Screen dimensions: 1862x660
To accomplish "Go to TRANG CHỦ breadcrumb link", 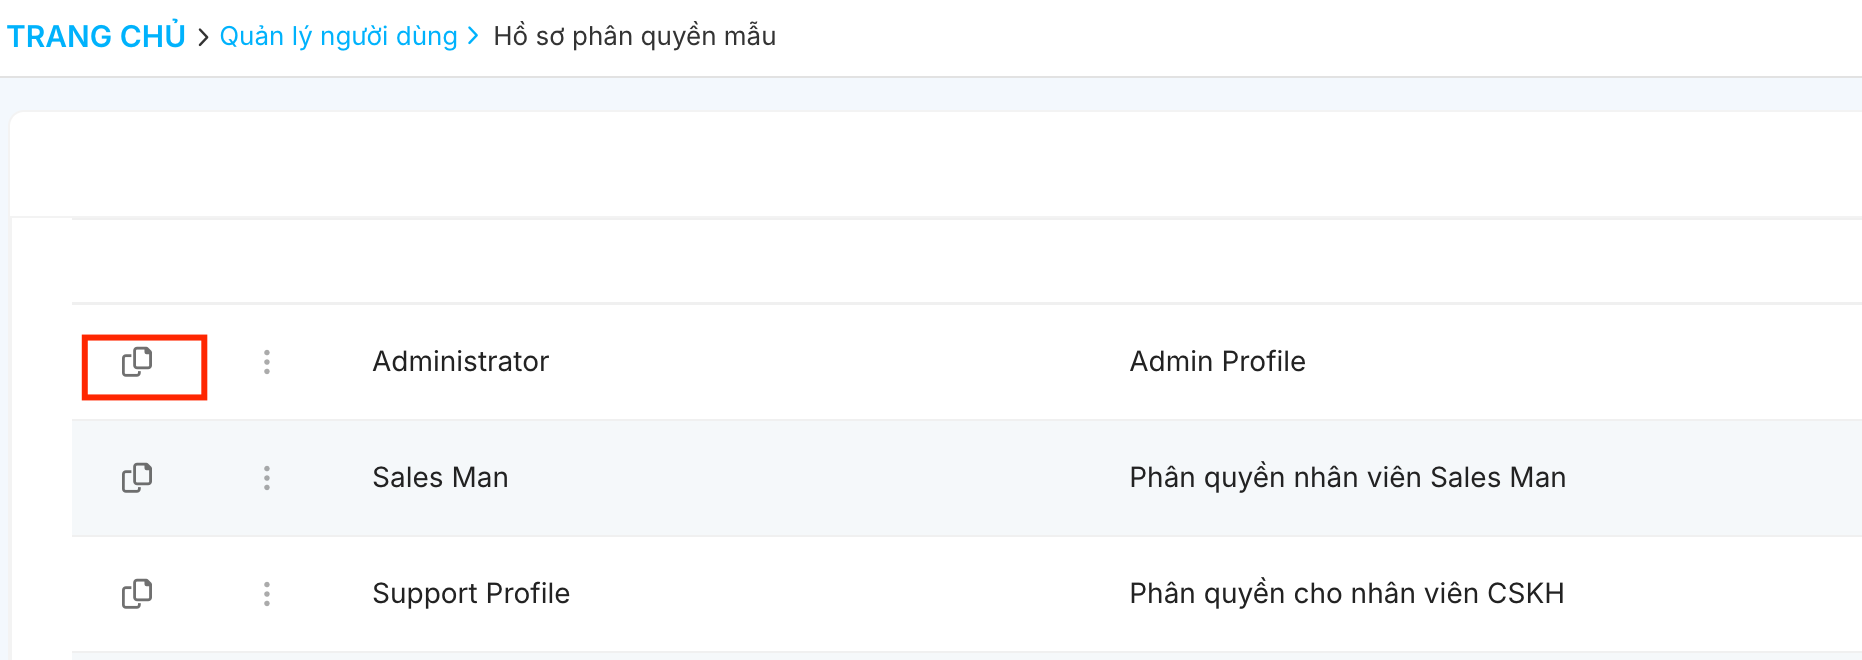I will click(x=96, y=37).
